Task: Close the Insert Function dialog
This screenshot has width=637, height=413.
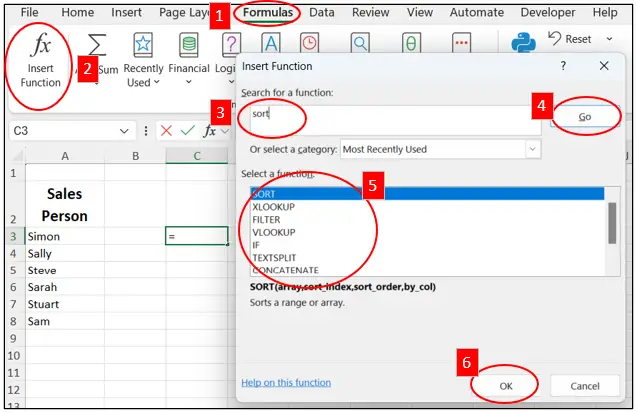Action: pos(604,65)
